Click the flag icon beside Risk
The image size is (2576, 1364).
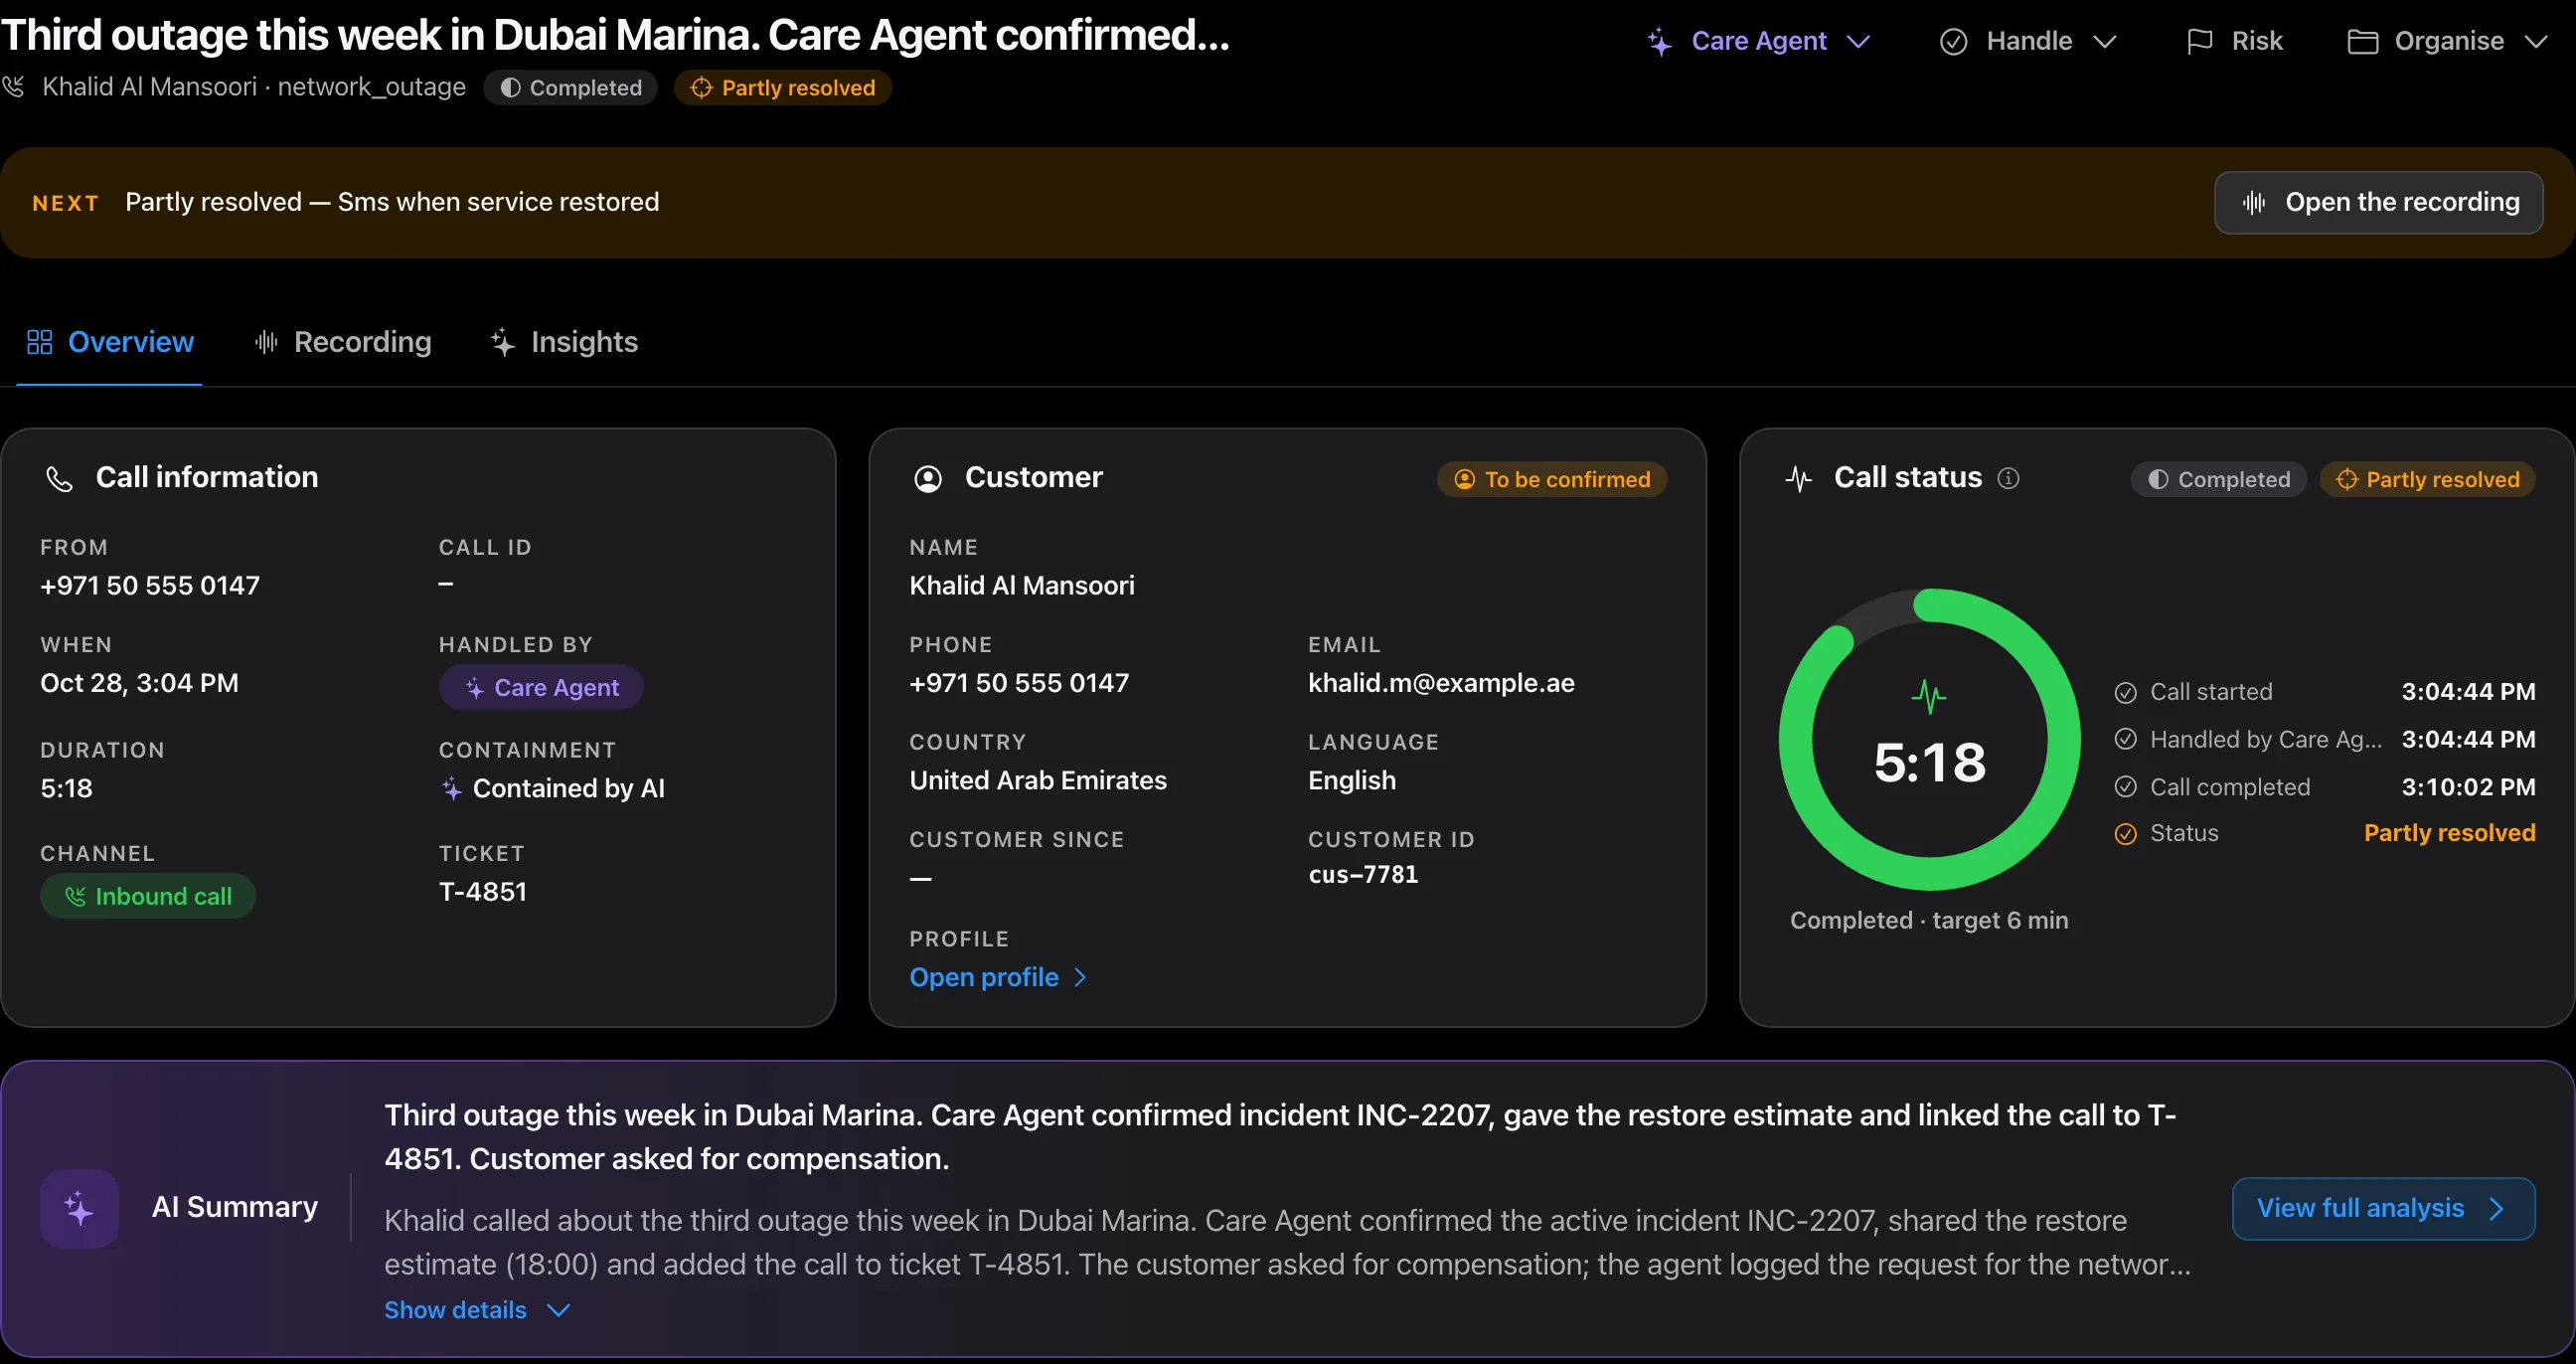pos(2199,42)
